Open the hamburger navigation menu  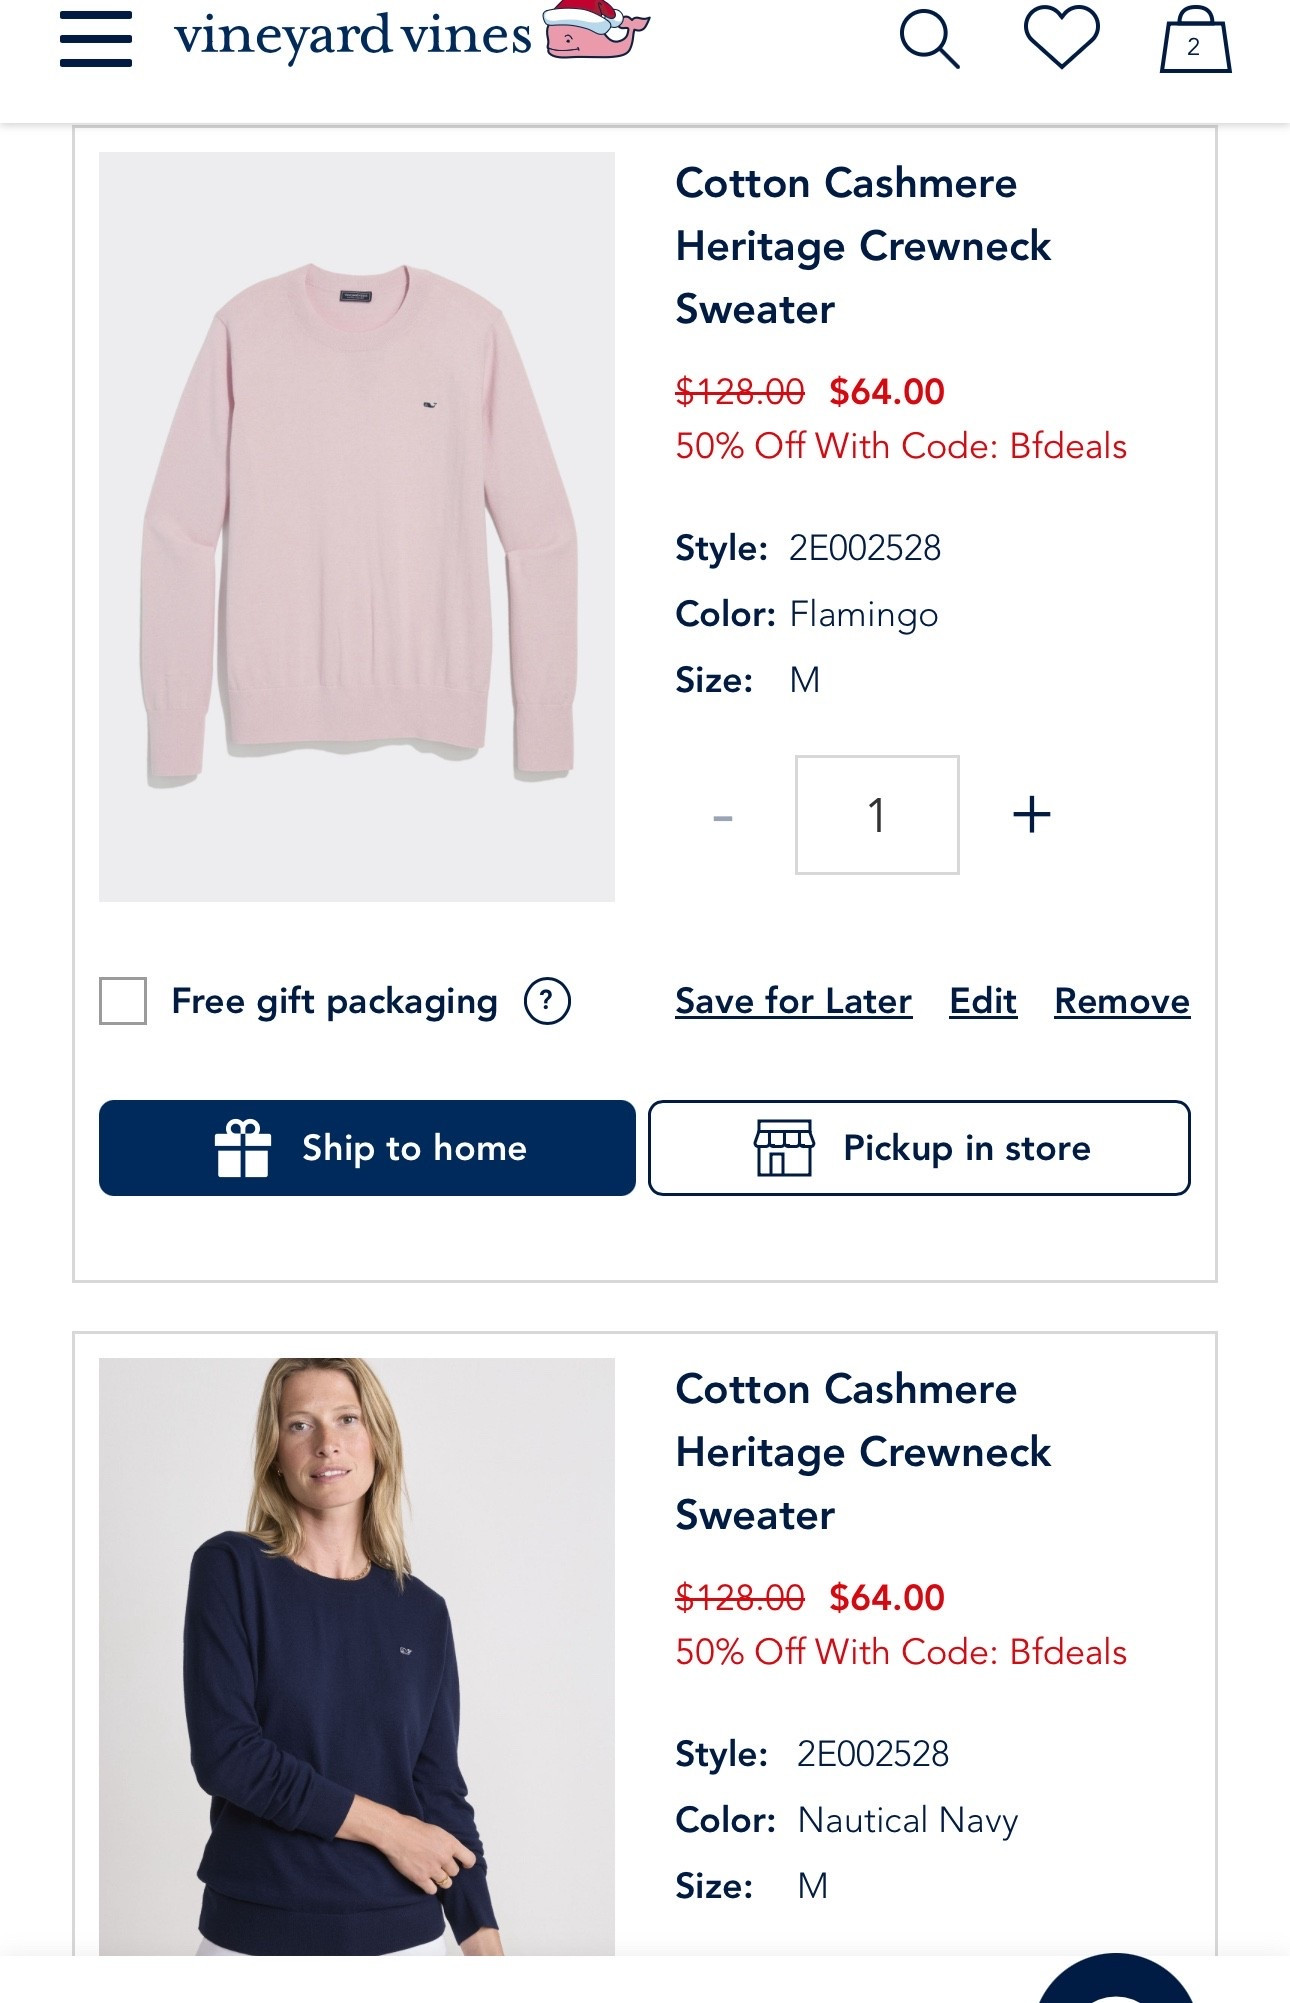pyautogui.click(x=92, y=40)
